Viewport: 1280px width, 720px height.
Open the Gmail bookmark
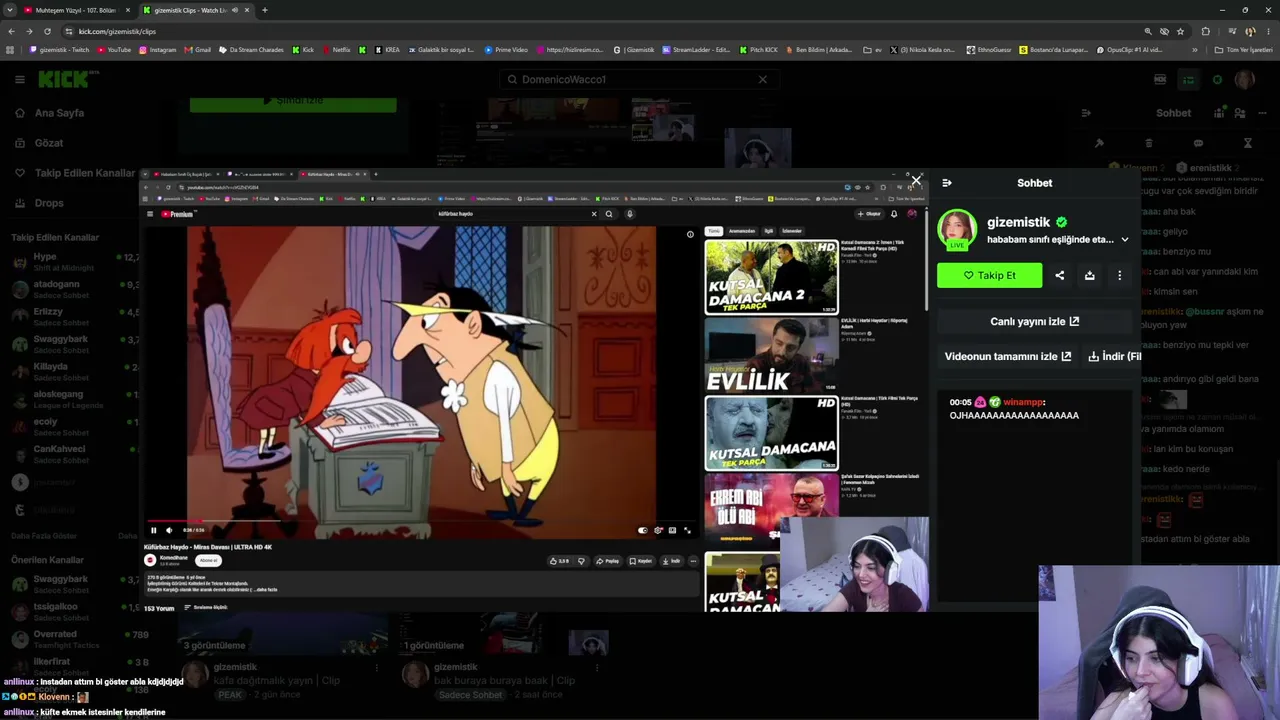coord(198,50)
